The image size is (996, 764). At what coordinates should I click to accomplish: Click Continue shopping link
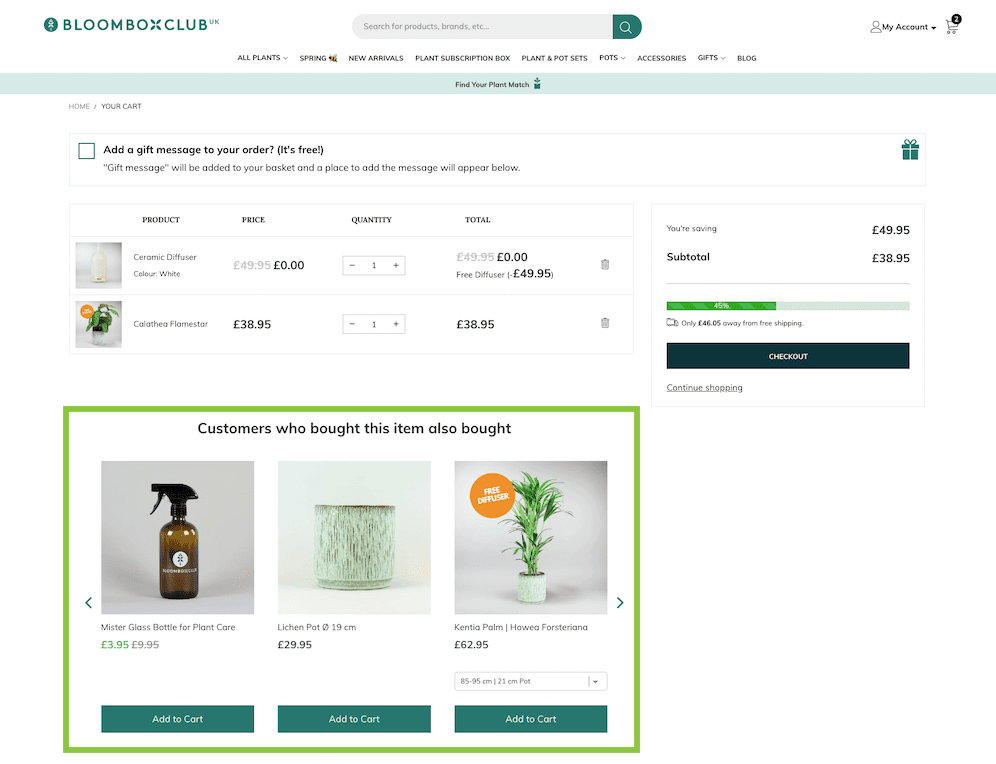click(x=704, y=387)
